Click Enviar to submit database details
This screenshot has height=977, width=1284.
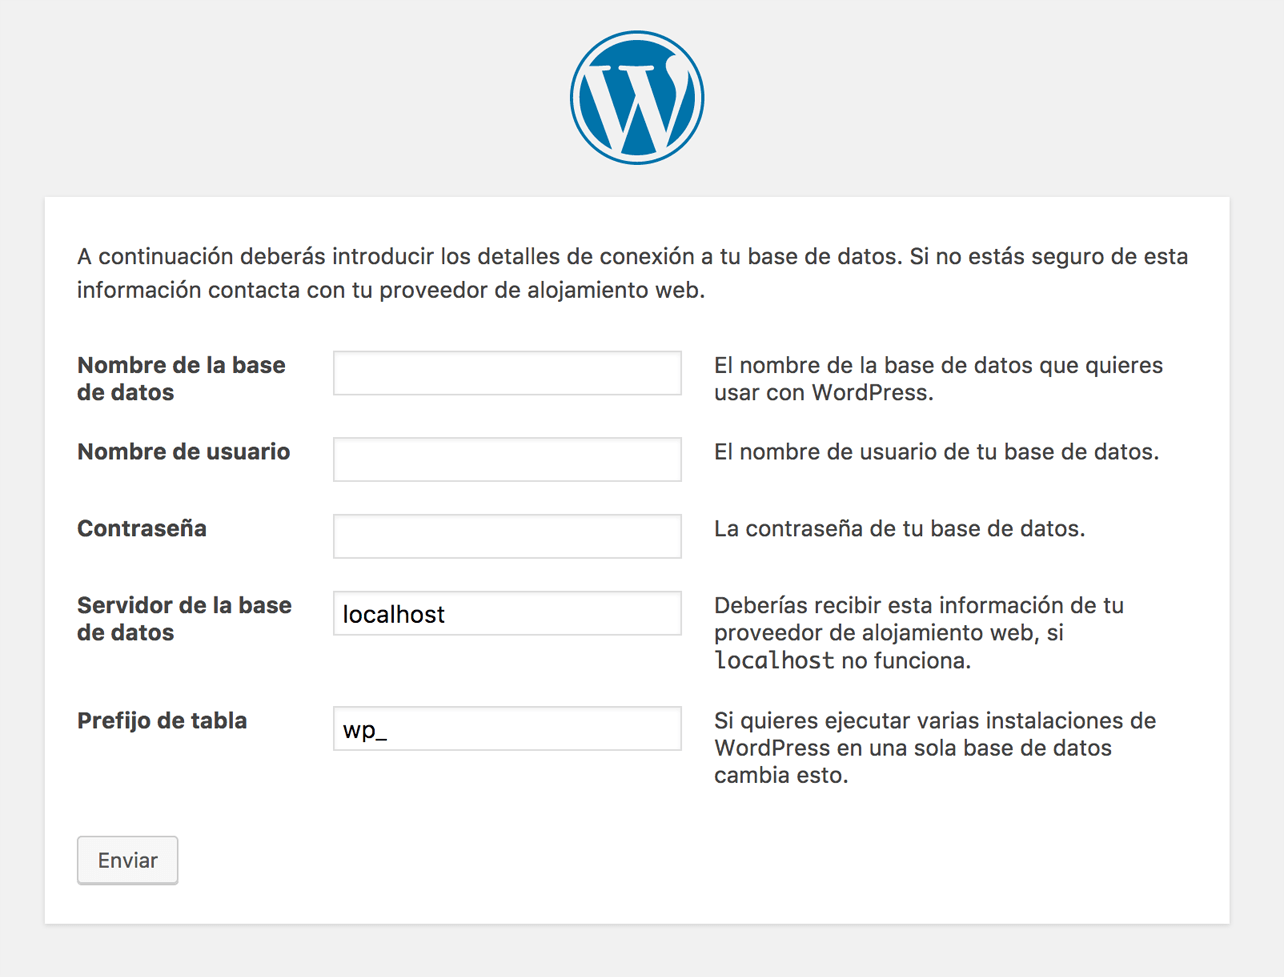(x=127, y=859)
